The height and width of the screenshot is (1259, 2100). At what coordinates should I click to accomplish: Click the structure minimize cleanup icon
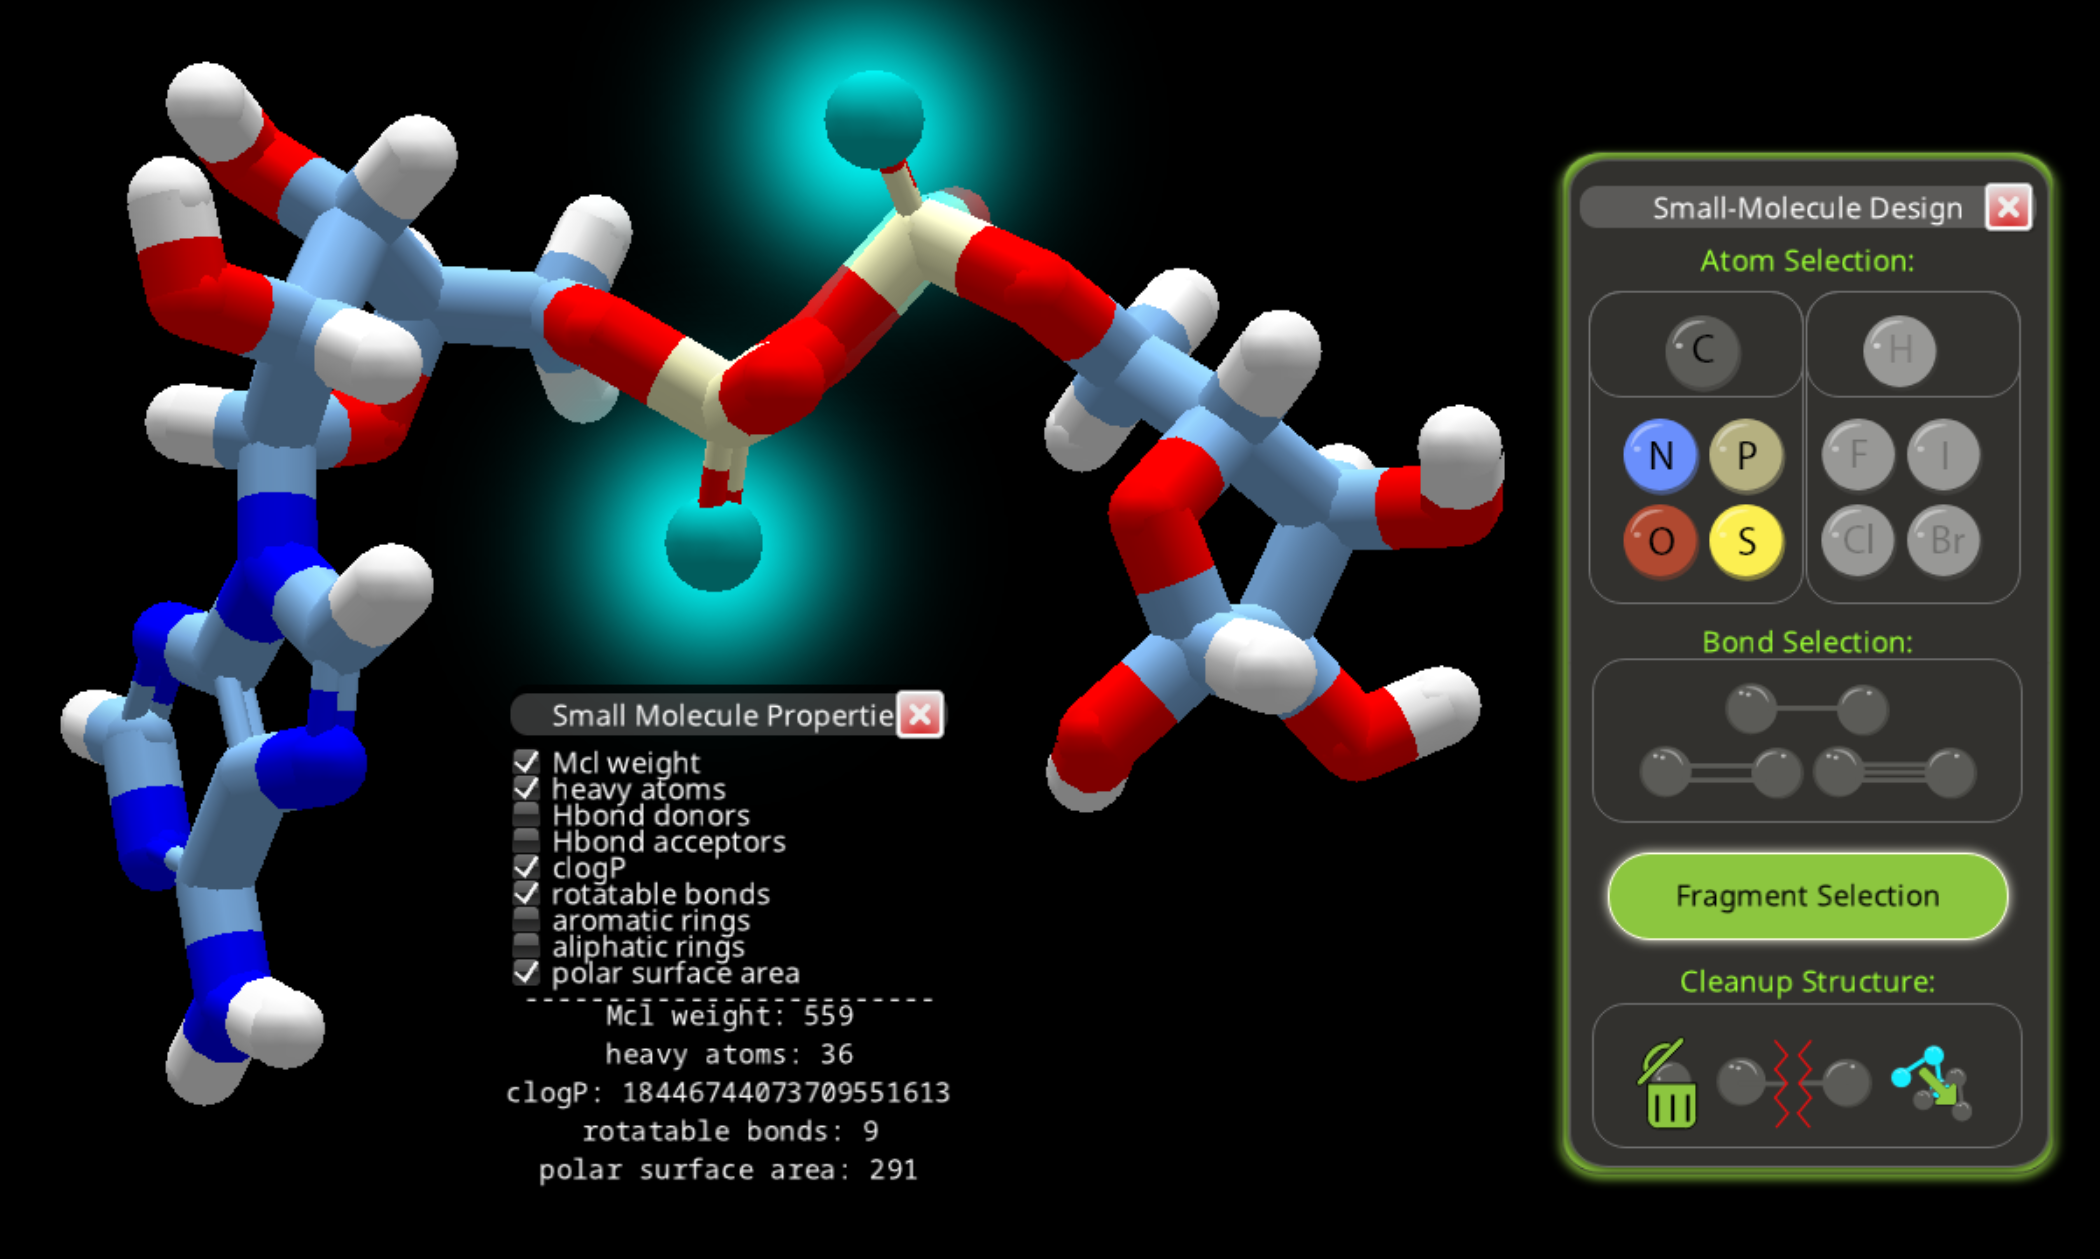point(1932,1084)
